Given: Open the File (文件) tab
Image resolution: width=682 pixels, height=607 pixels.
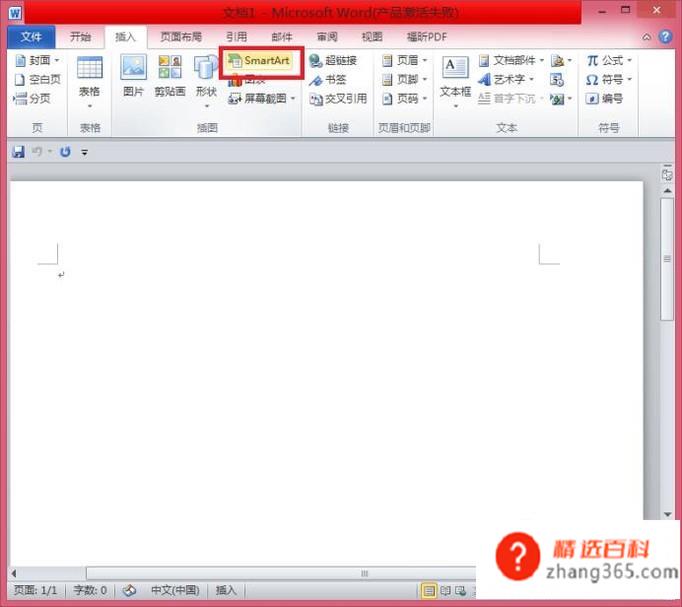Looking at the screenshot, I should tap(31, 37).
